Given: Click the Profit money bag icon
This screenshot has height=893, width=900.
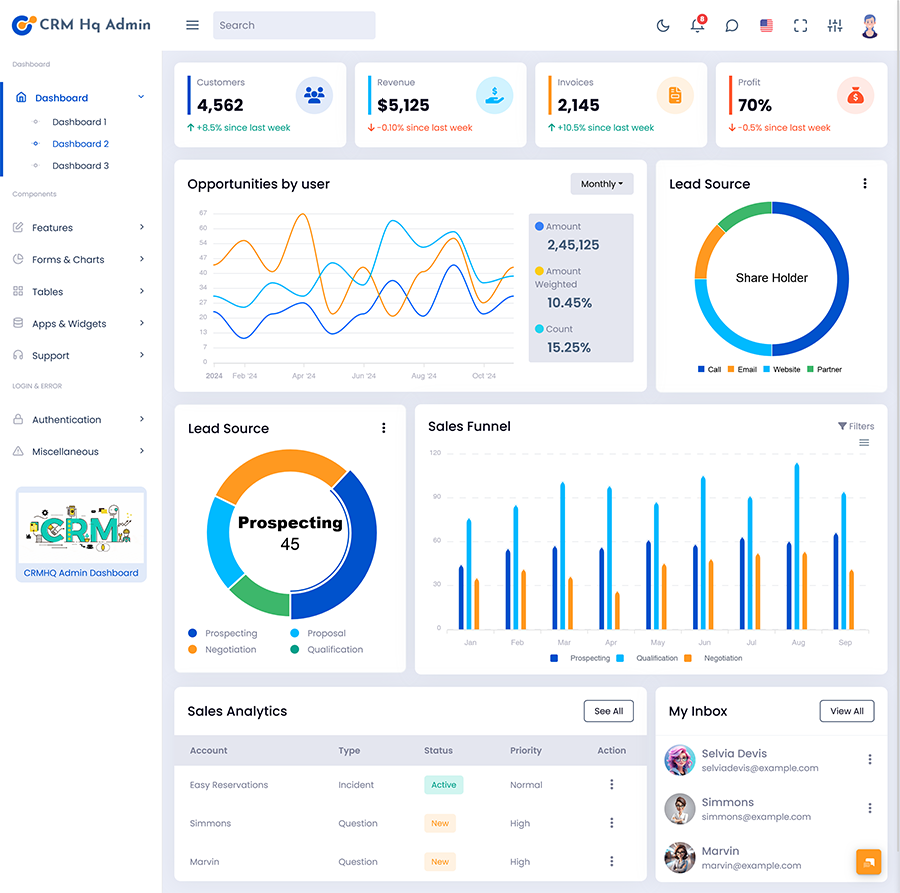Looking at the screenshot, I should (855, 95).
